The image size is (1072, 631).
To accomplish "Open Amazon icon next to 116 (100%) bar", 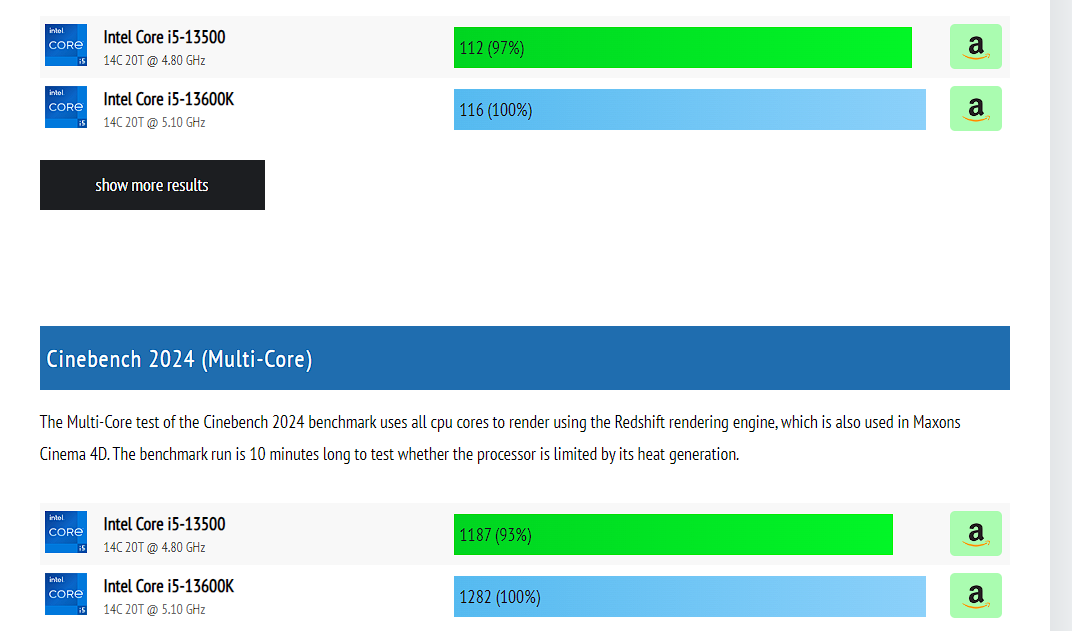I will coord(975,109).
